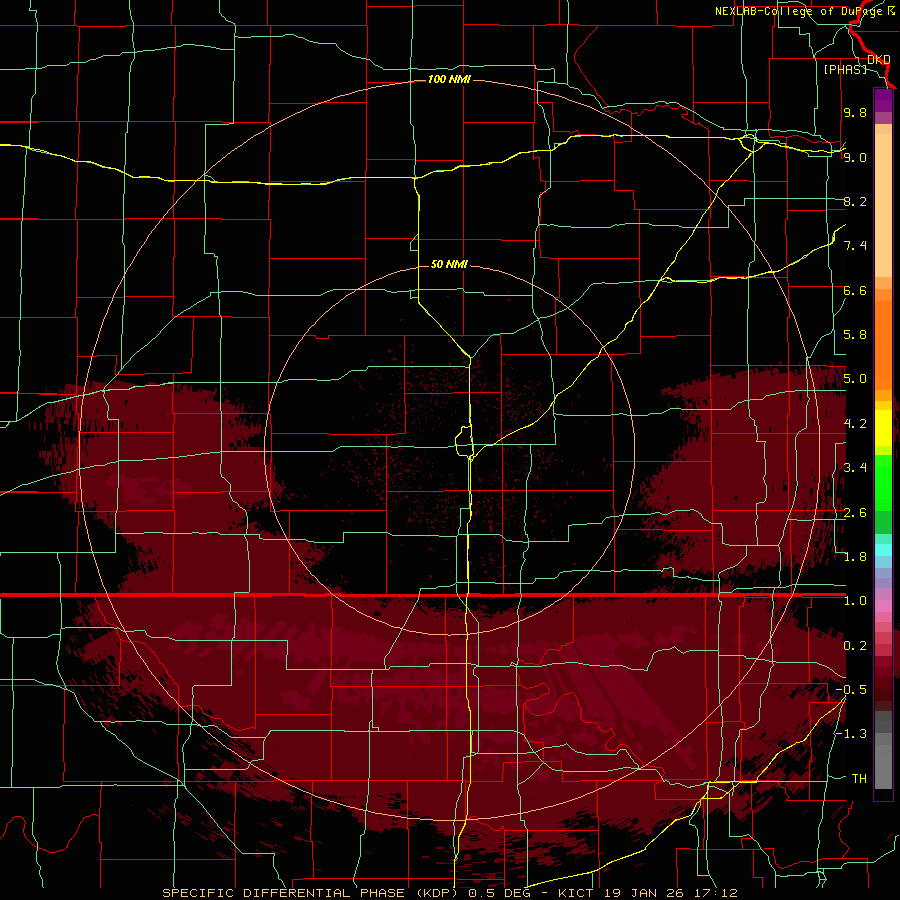The width and height of the screenshot is (900, 900).
Task: Click the 9.8 value on the color scale
Action: 855,112
